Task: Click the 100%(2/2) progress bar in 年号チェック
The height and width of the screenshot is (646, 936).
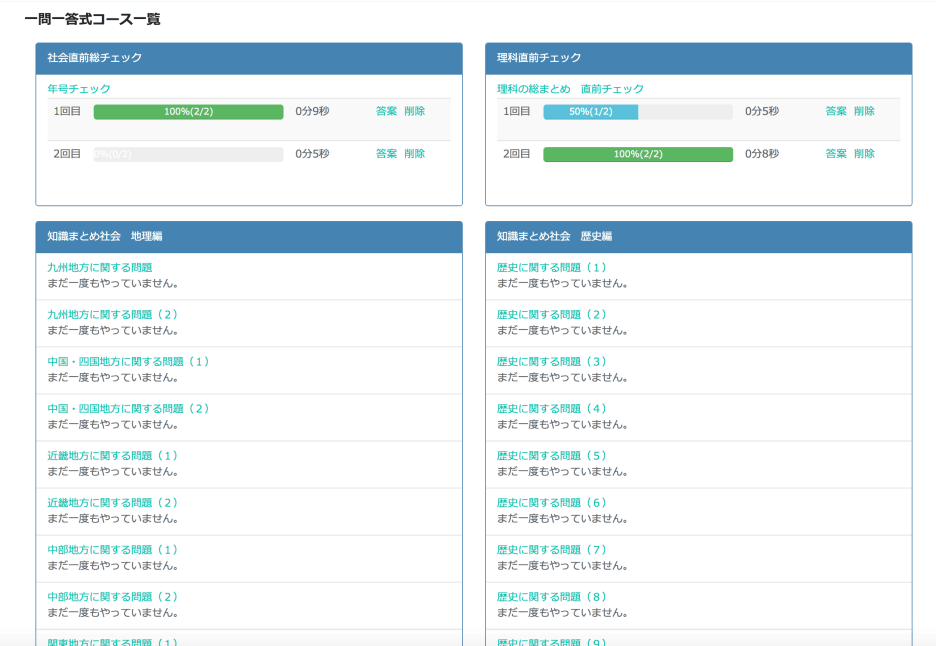Action: click(x=188, y=112)
